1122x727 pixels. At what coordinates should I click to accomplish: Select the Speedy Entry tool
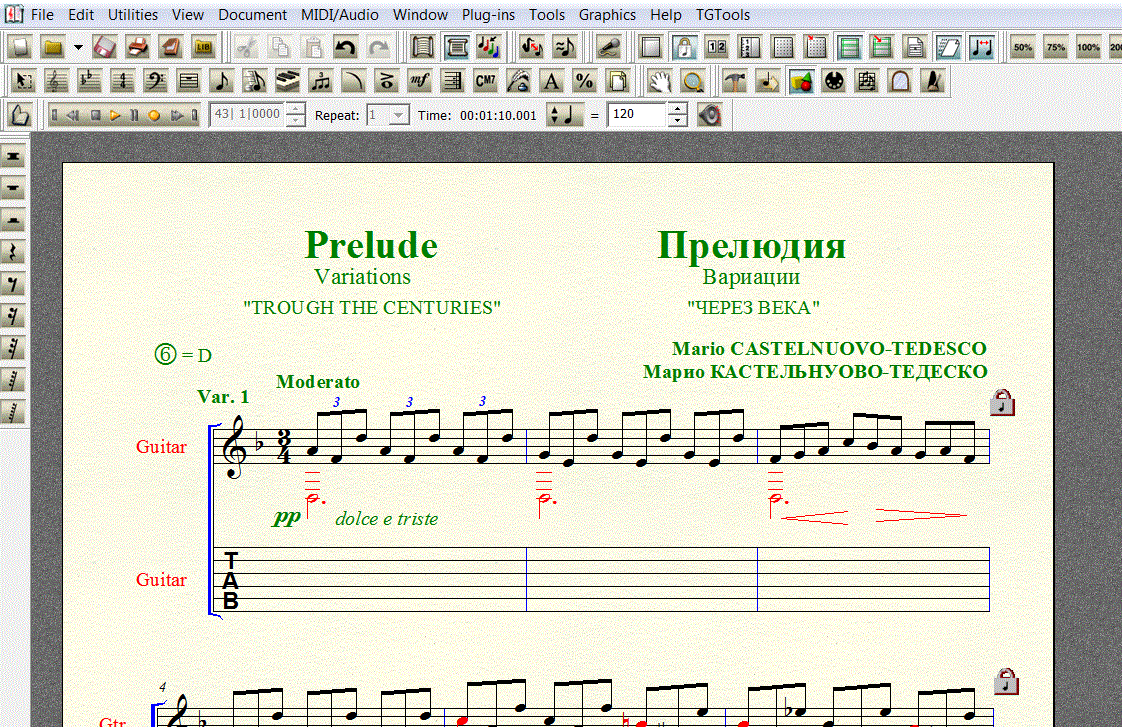click(254, 81)
